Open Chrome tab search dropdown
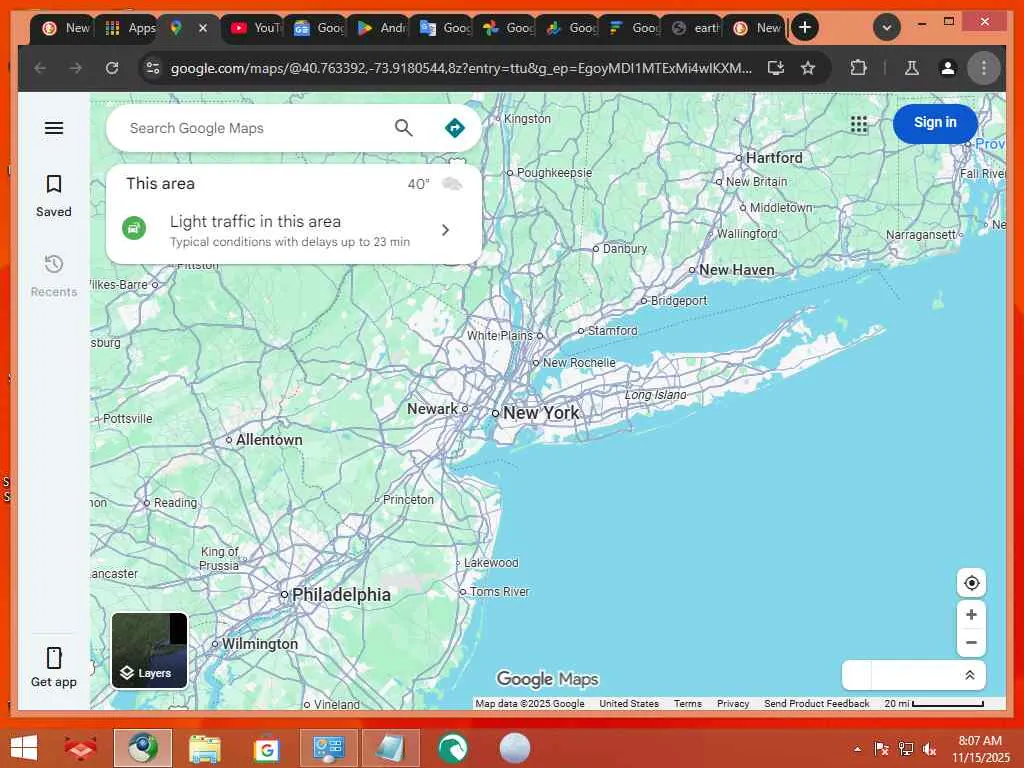 coord(886,27)
